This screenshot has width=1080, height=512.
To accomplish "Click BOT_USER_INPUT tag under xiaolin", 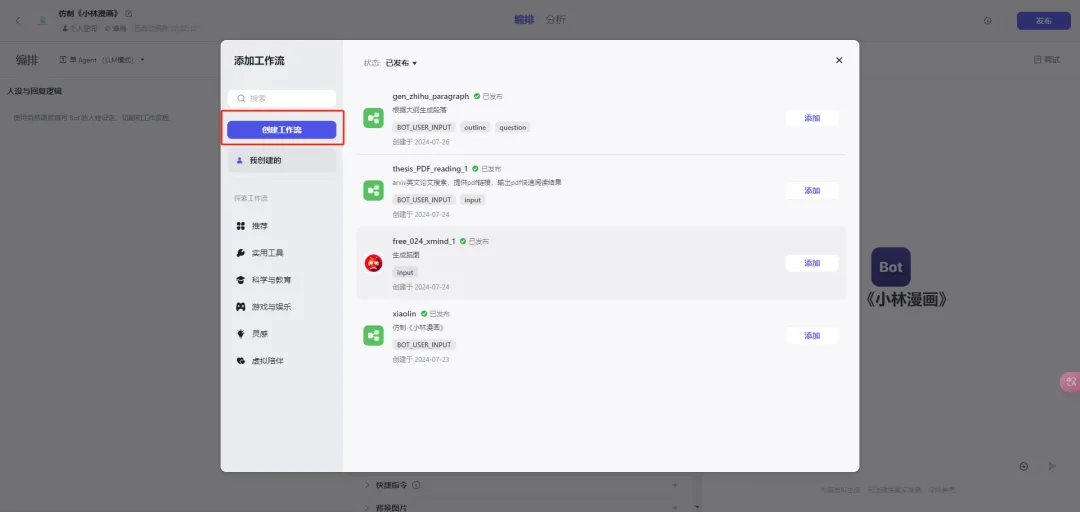I will tap(424, 345).
